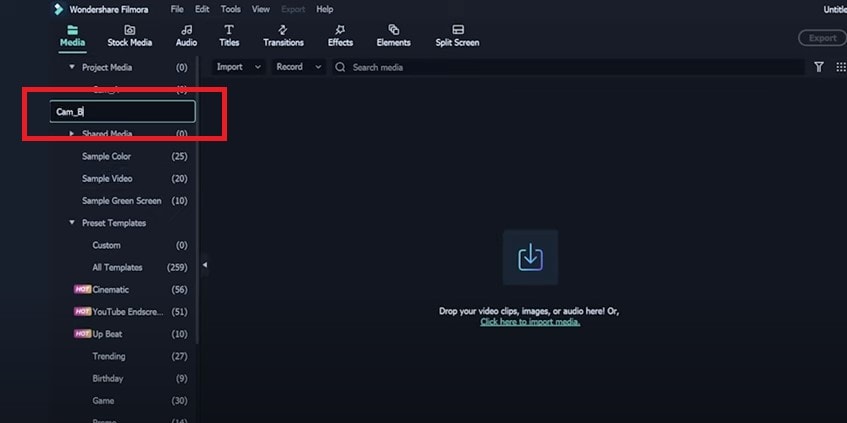
Task: Open the View menu
Action: [x=261, y=9]
